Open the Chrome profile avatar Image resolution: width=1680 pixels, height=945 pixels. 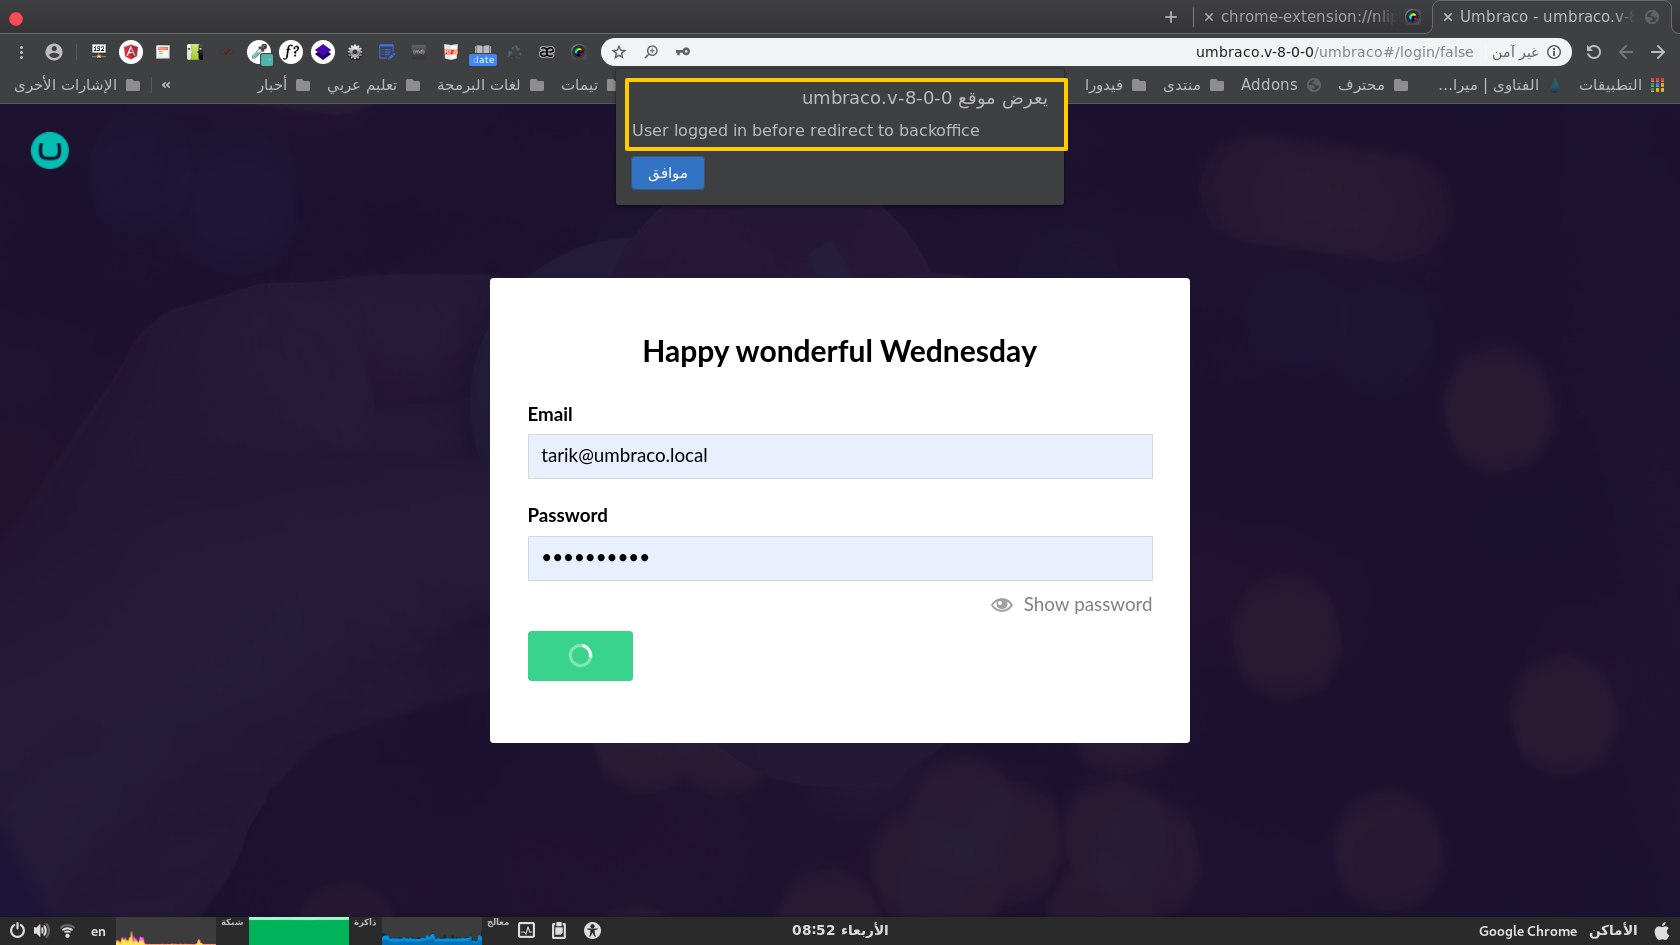pos(54,52)
